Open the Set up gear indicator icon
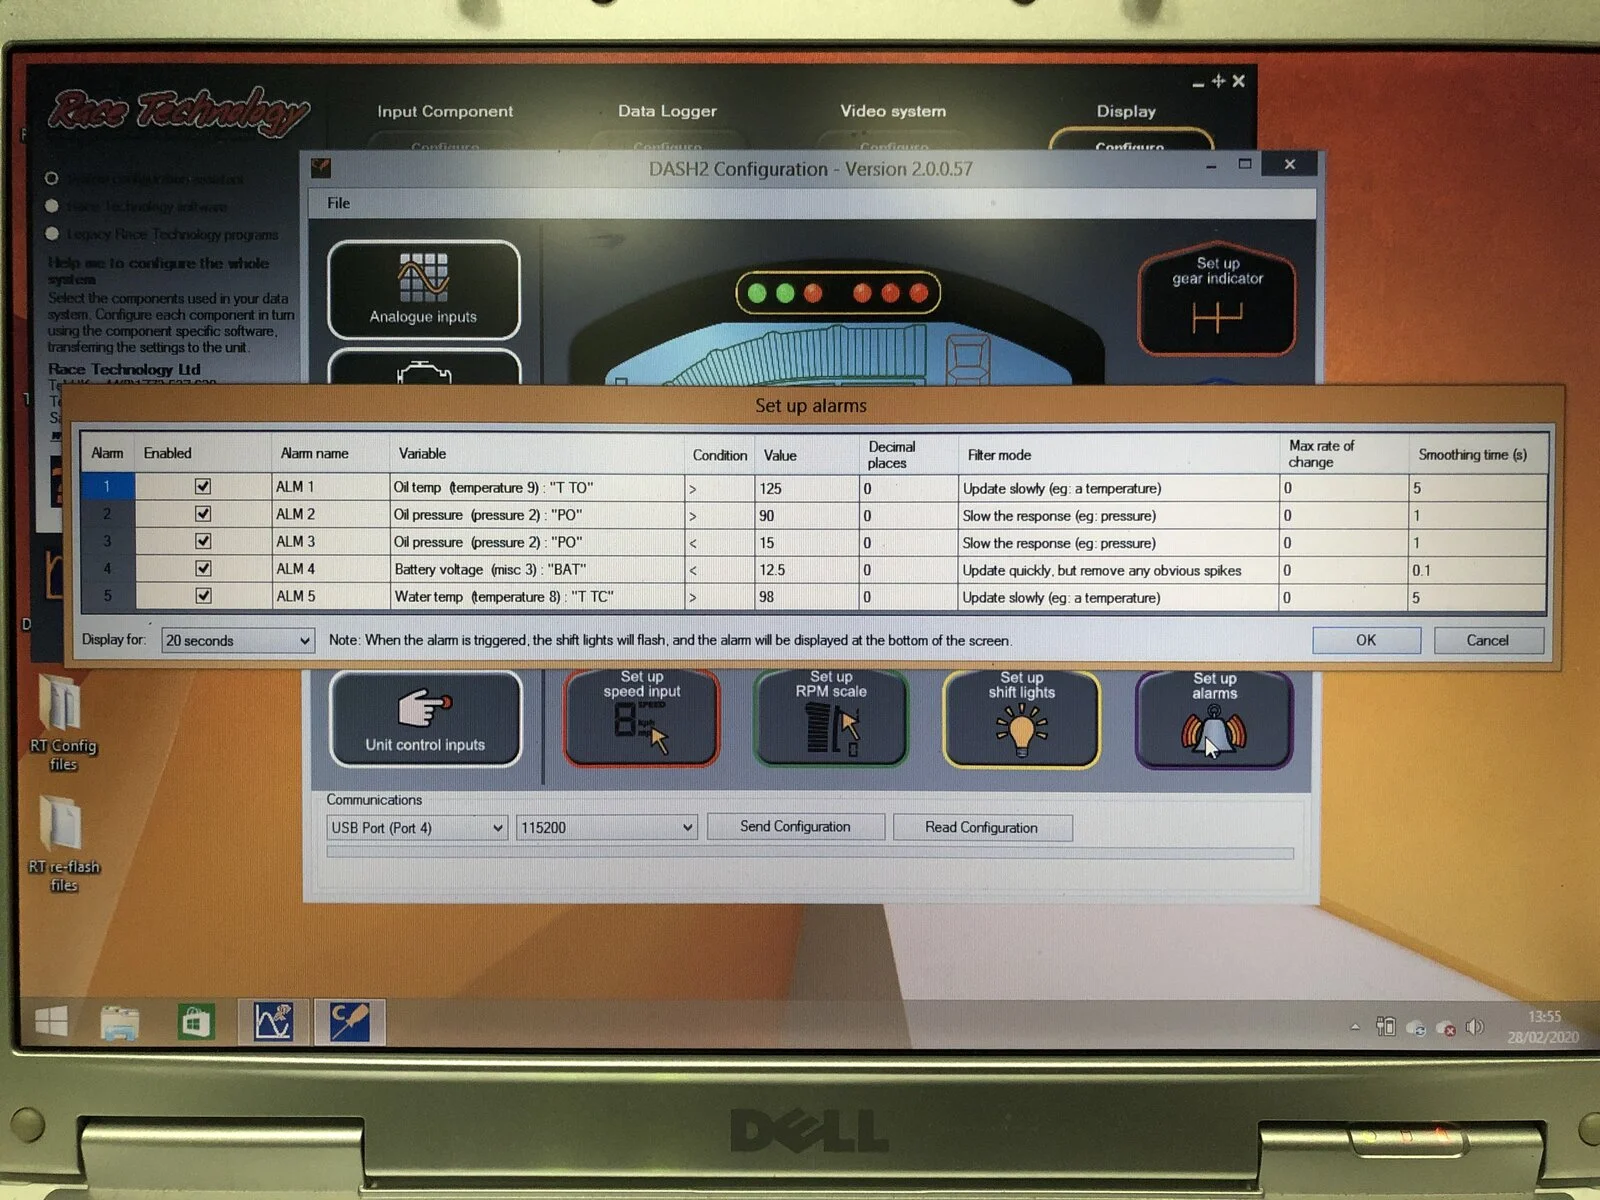 coord(1216,299)
